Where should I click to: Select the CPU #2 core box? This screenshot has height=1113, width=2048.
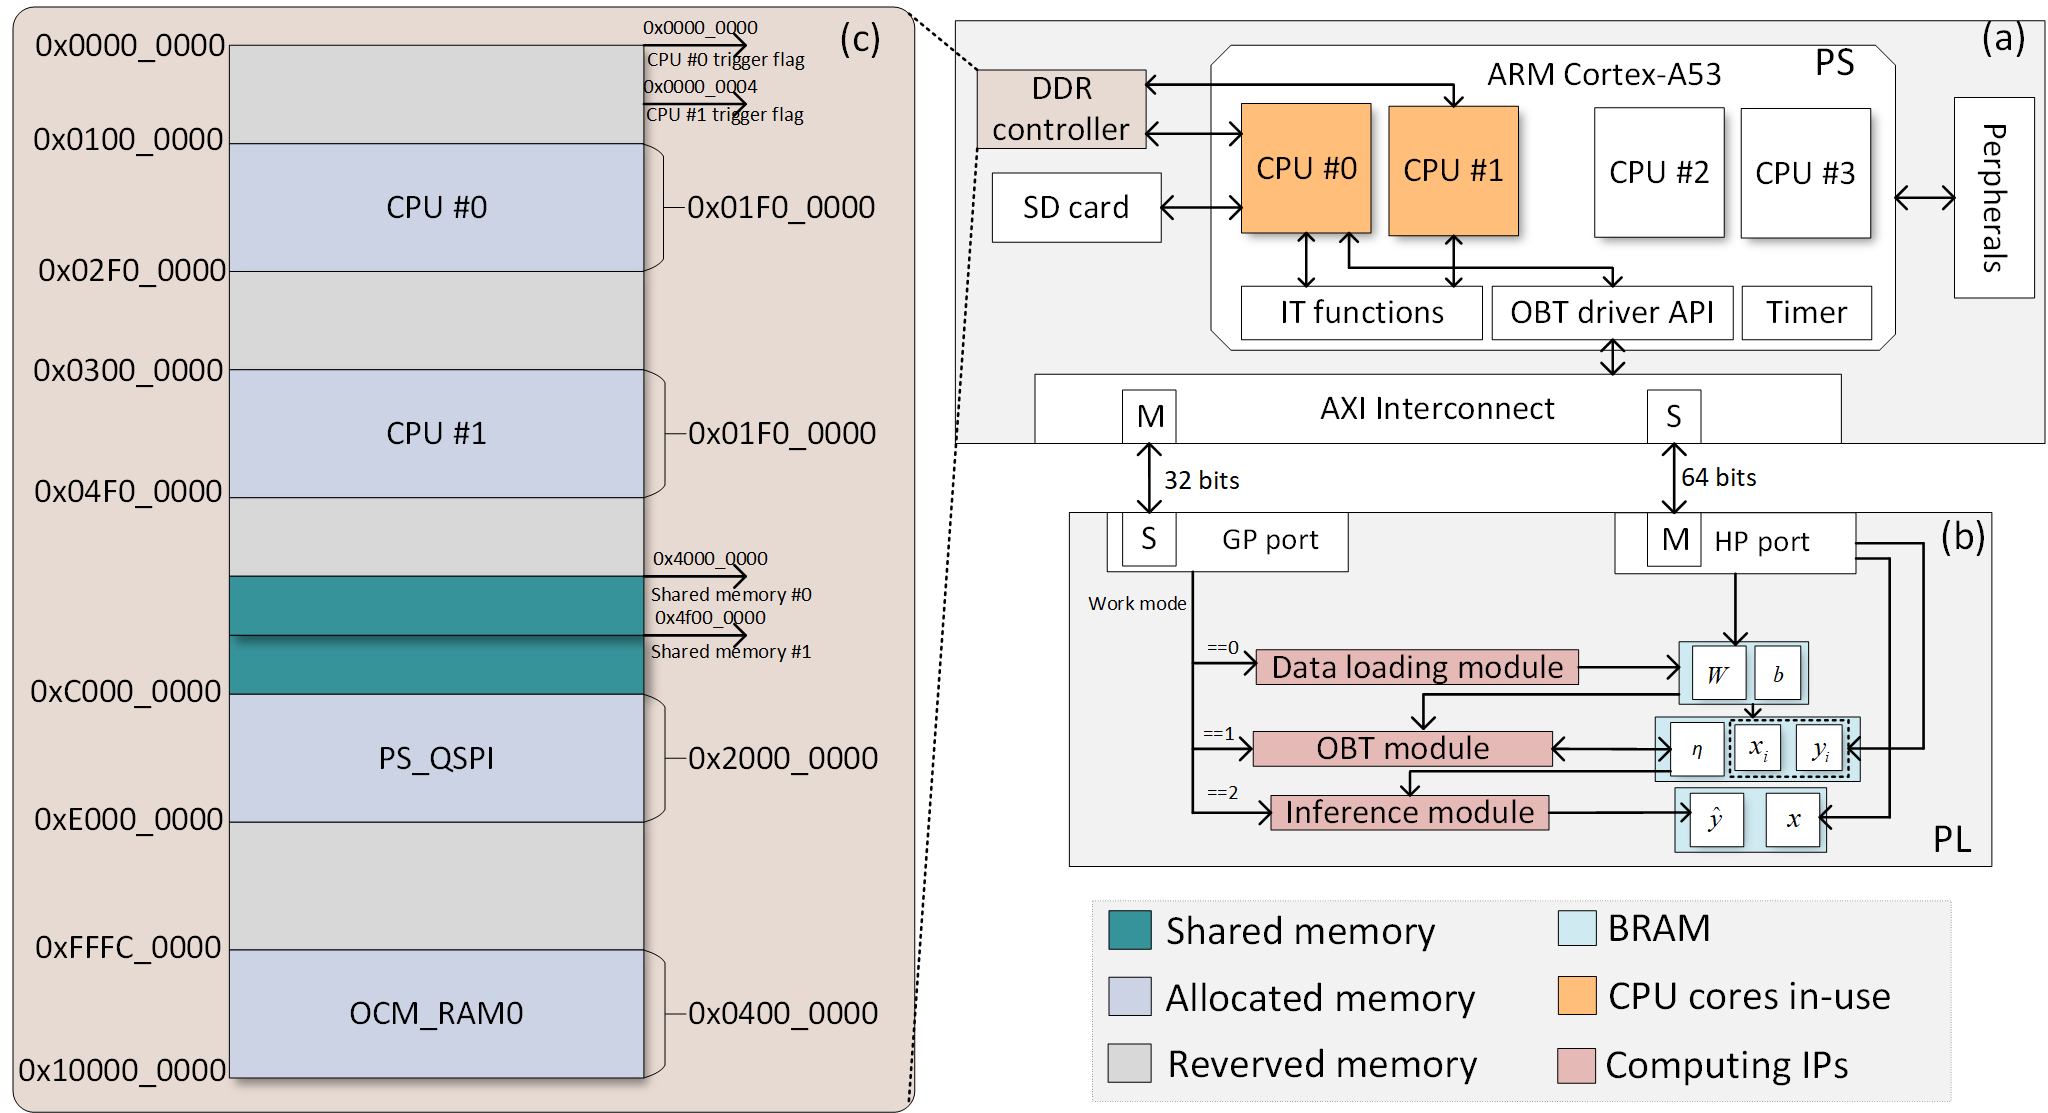coord(1658,172)
